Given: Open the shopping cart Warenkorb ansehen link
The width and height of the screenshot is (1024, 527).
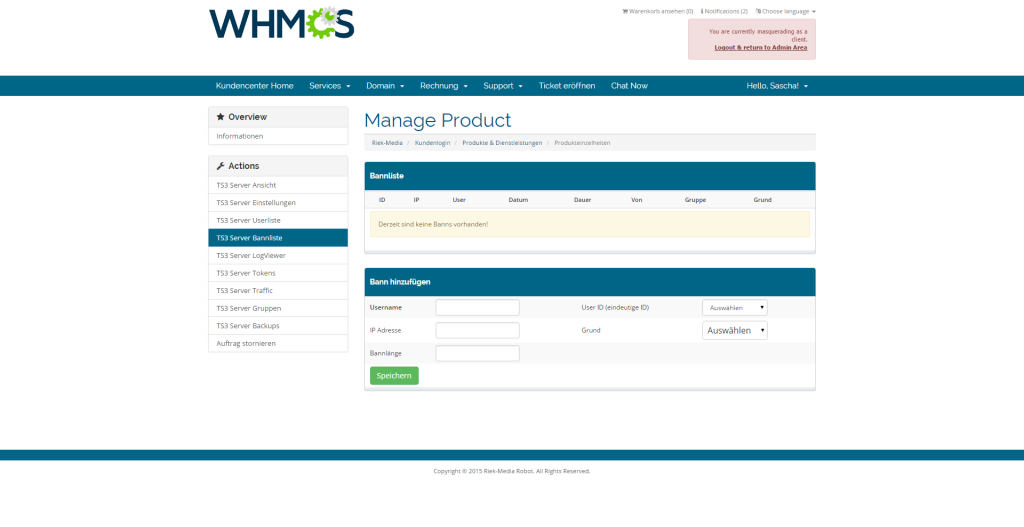Looking at the screenshot, I should click(658, 11).
